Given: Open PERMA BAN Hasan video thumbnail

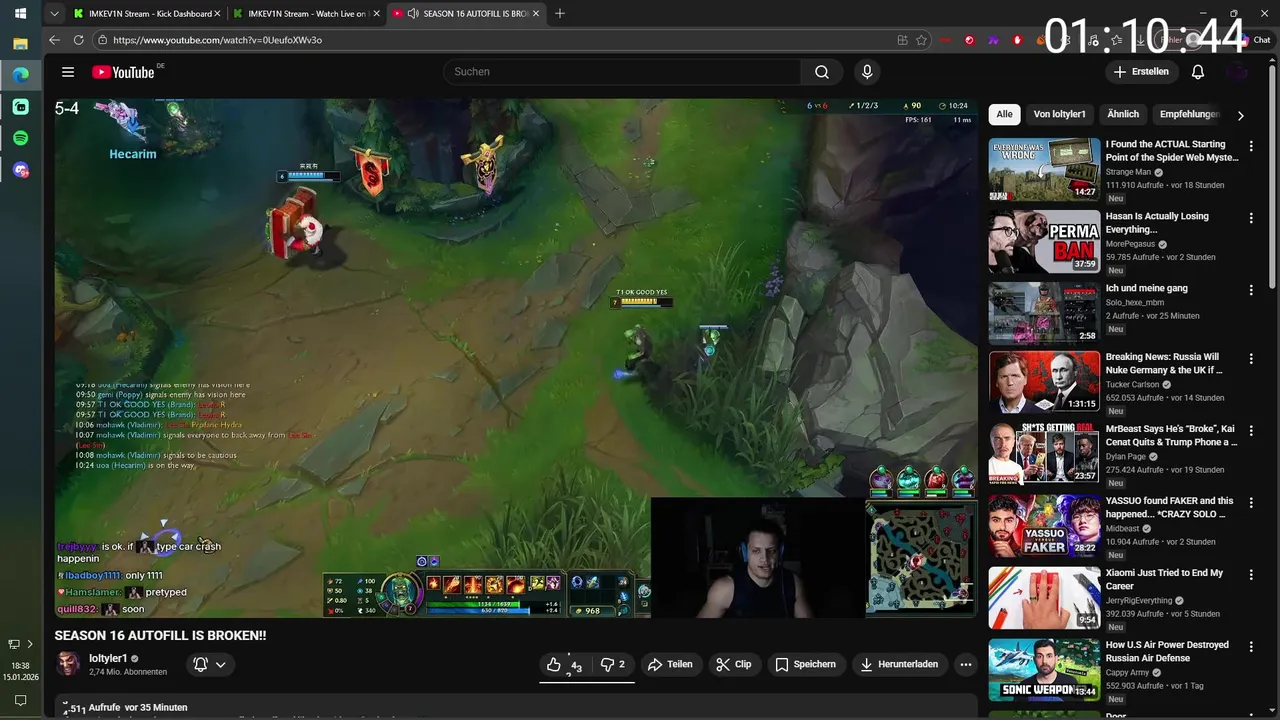Looking at the screenshot, I should coord(1044,241).
